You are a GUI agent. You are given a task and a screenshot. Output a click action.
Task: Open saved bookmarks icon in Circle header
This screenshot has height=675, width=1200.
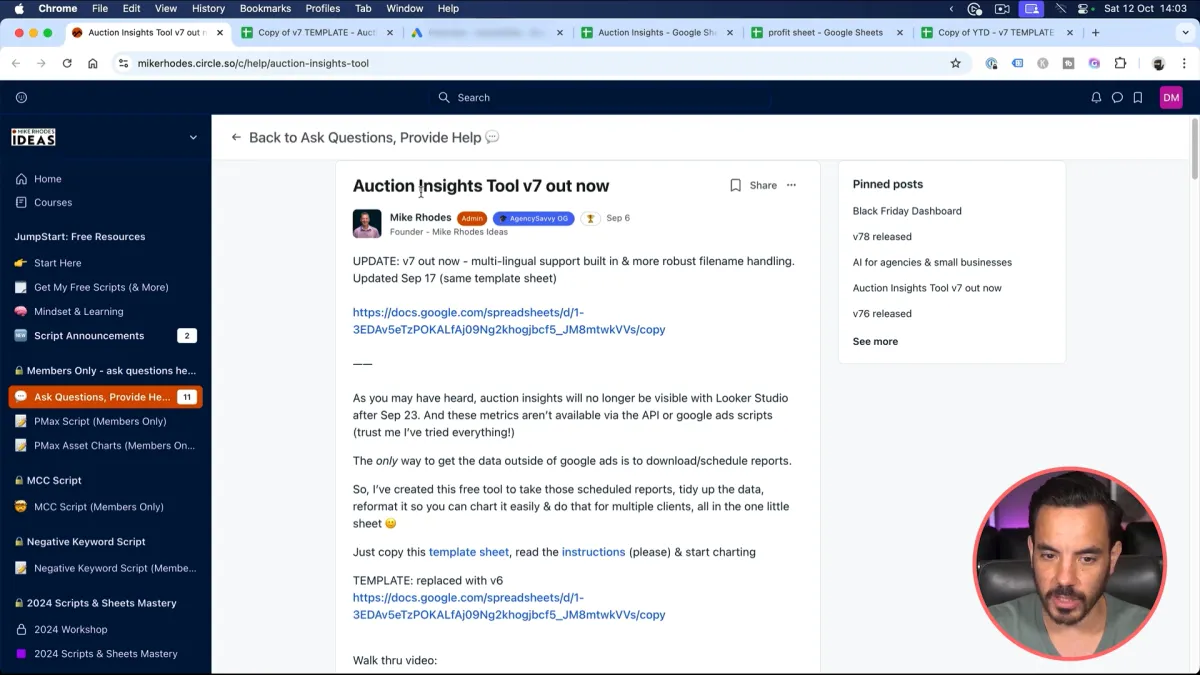click(1138, 97)
